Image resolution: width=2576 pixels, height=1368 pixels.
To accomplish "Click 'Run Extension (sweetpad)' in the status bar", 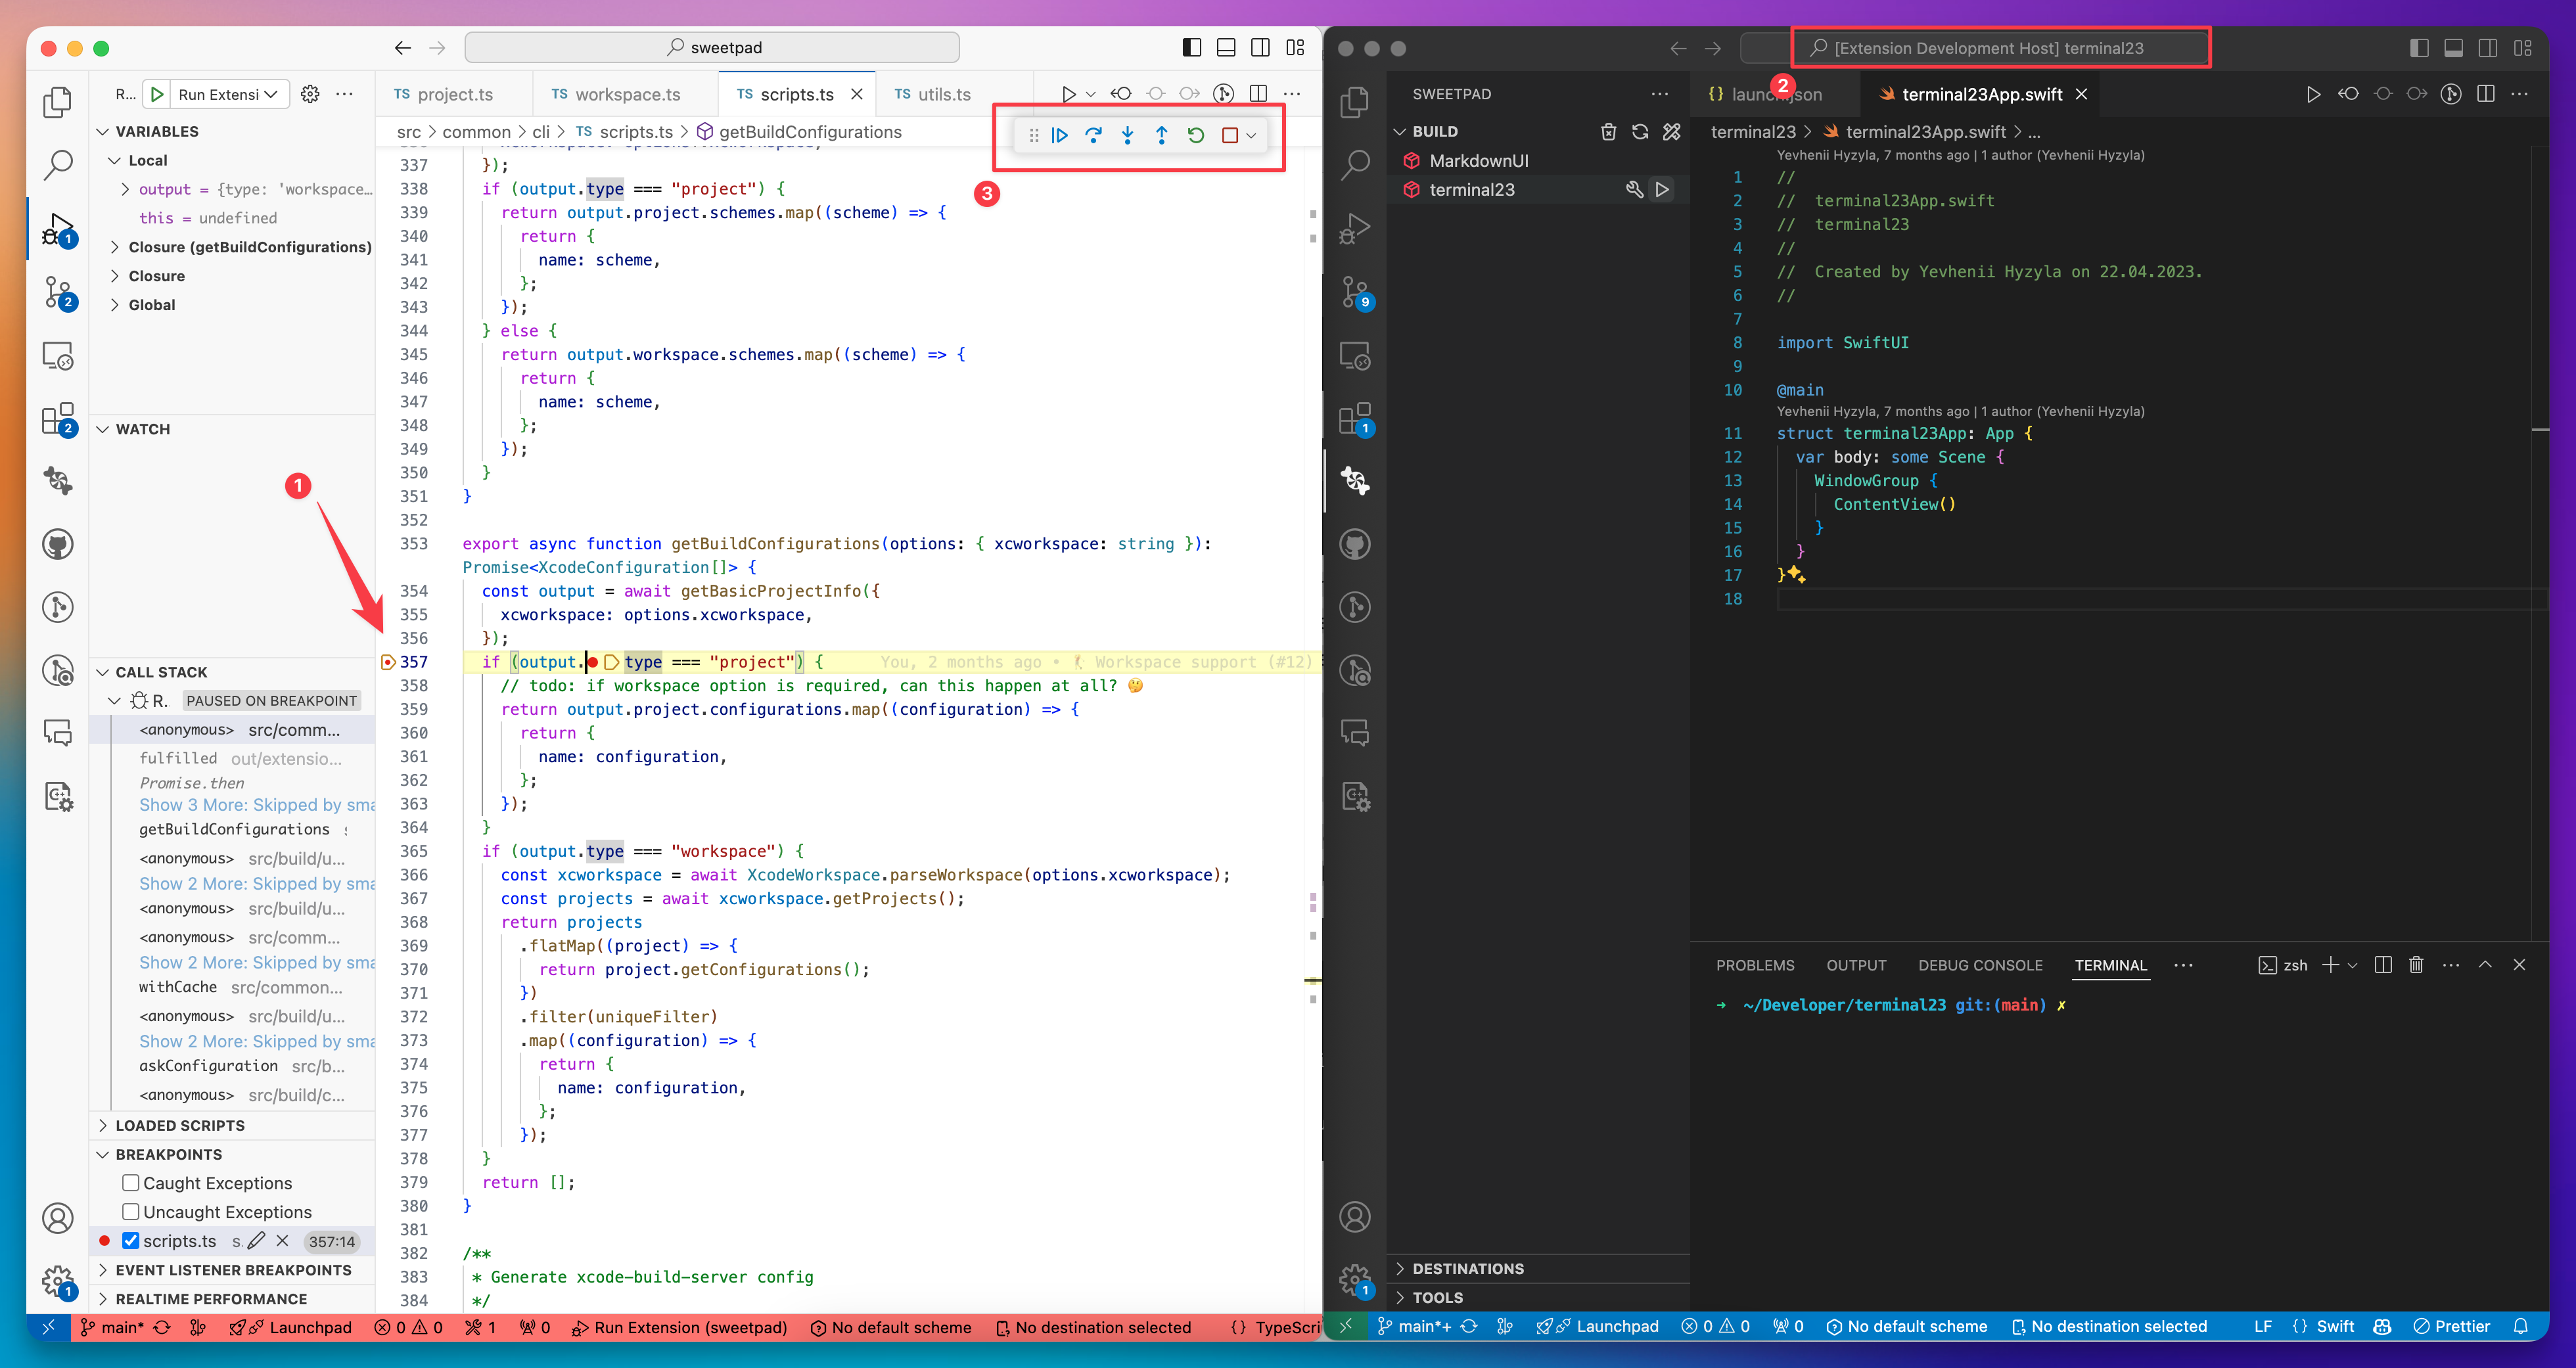I will [x=680, y=1327].
